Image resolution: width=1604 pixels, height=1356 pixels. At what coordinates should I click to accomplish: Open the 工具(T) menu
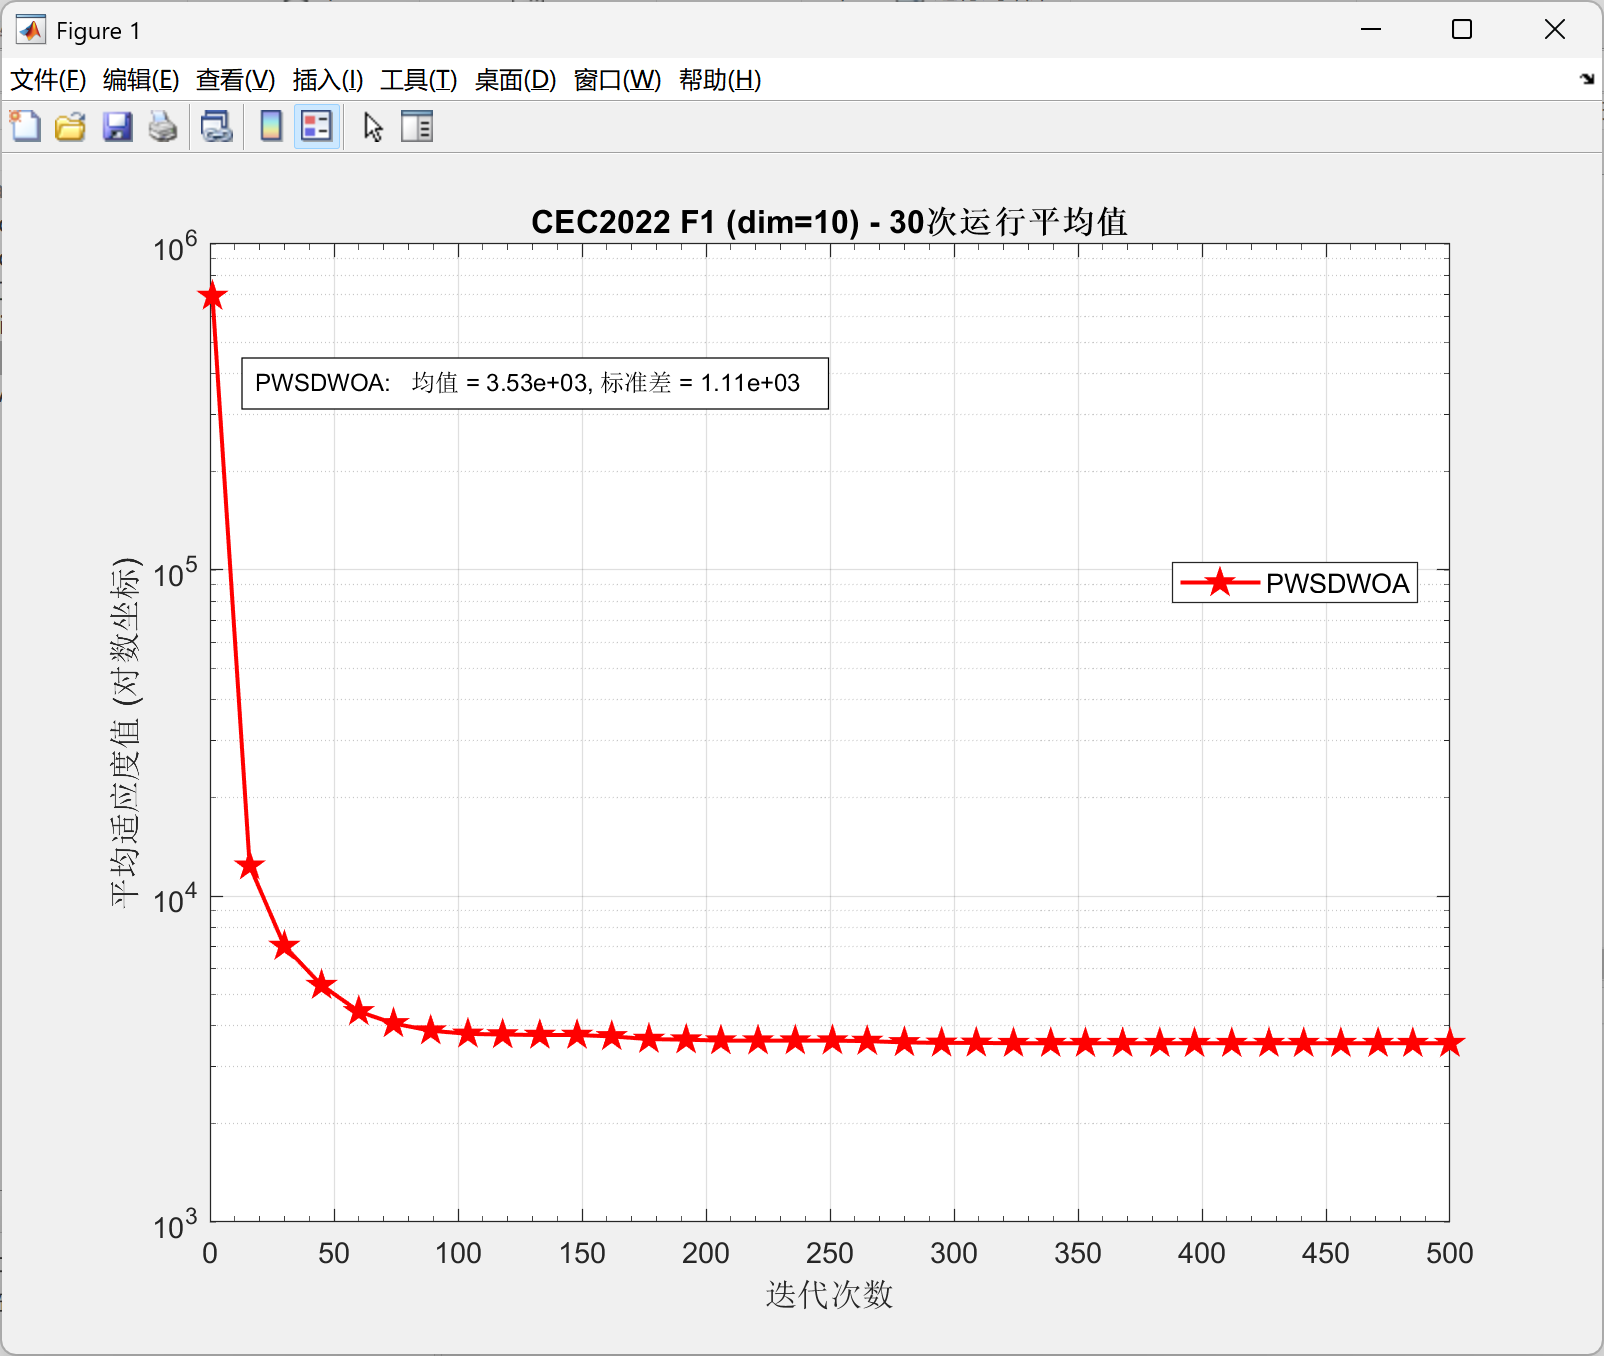coord(419,80)
